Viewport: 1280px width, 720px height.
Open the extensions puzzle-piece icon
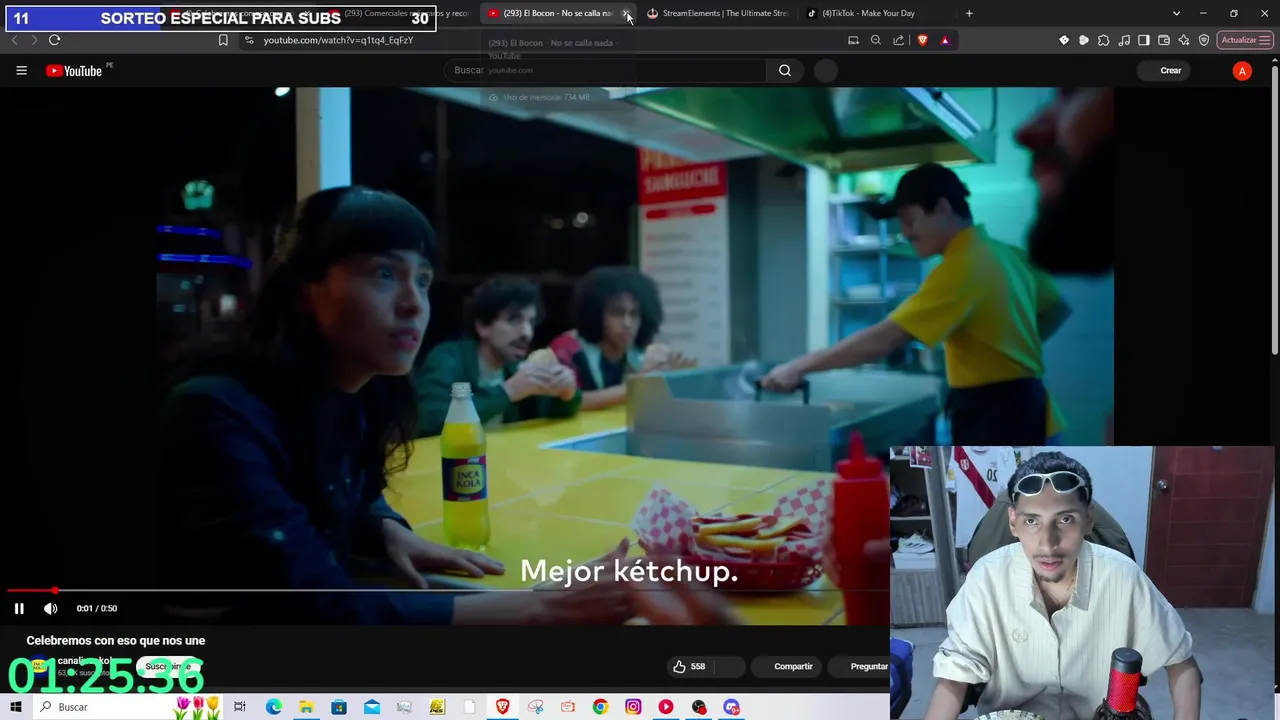tap(1103, 40)
